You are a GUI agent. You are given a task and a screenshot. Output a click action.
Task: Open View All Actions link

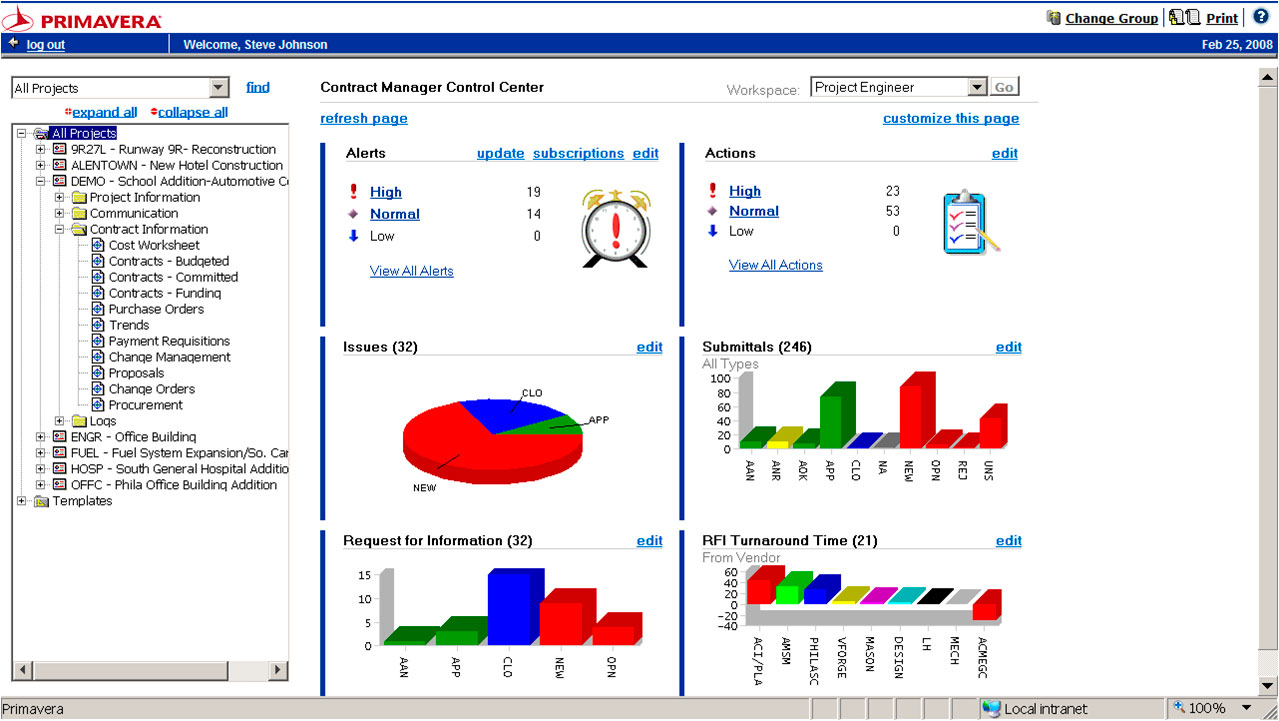(776, 265)
